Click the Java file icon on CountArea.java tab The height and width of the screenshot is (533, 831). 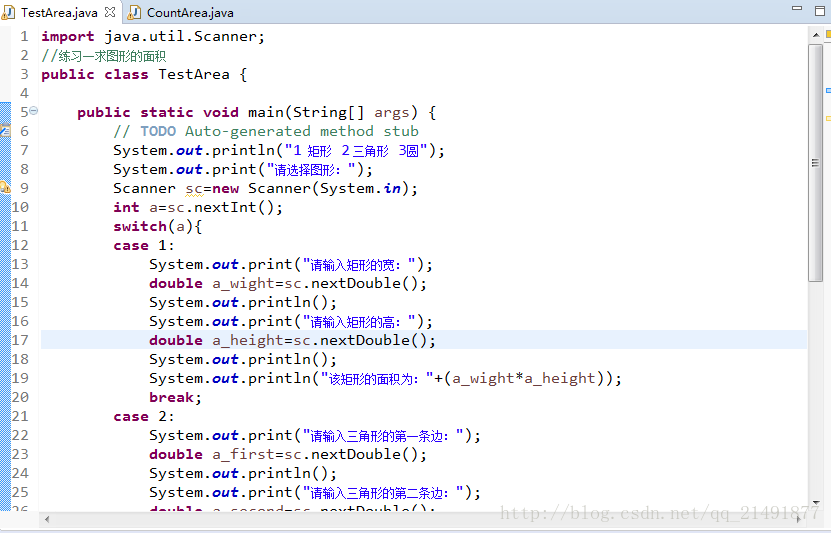135,12
